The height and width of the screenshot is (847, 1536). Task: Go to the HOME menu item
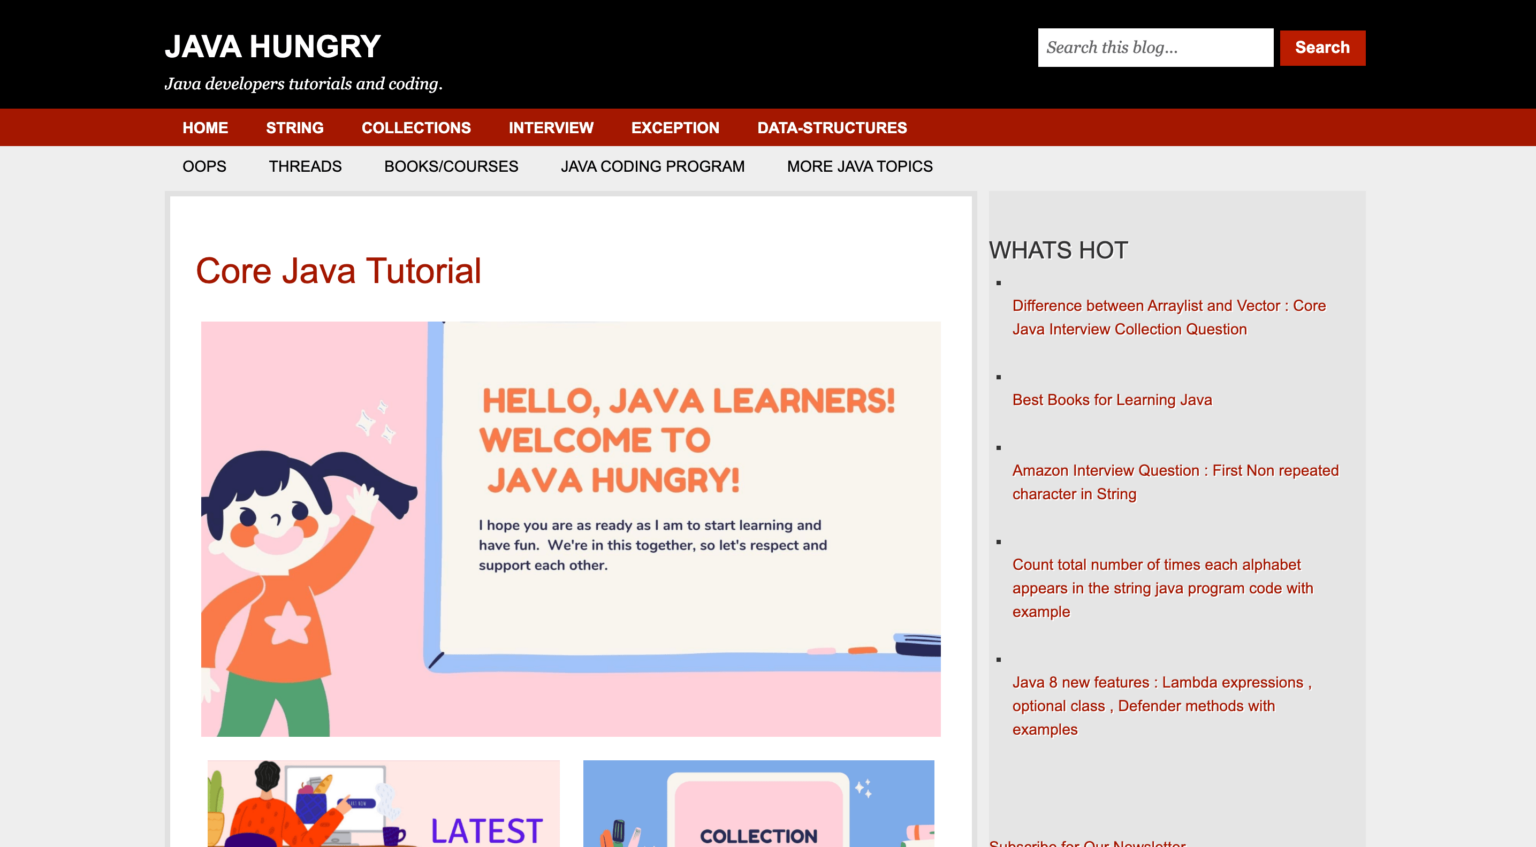coord(205,128)
